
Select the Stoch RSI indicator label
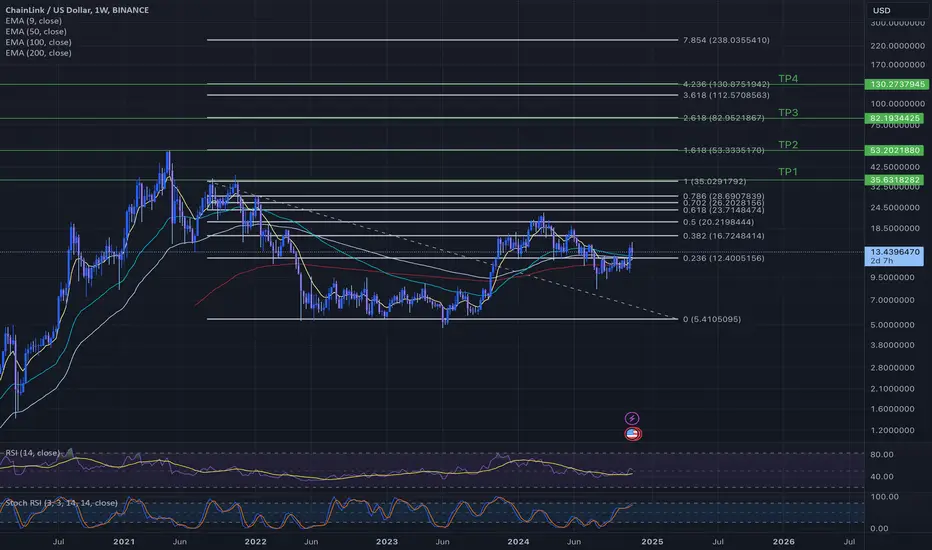click(x=61, y=503)
